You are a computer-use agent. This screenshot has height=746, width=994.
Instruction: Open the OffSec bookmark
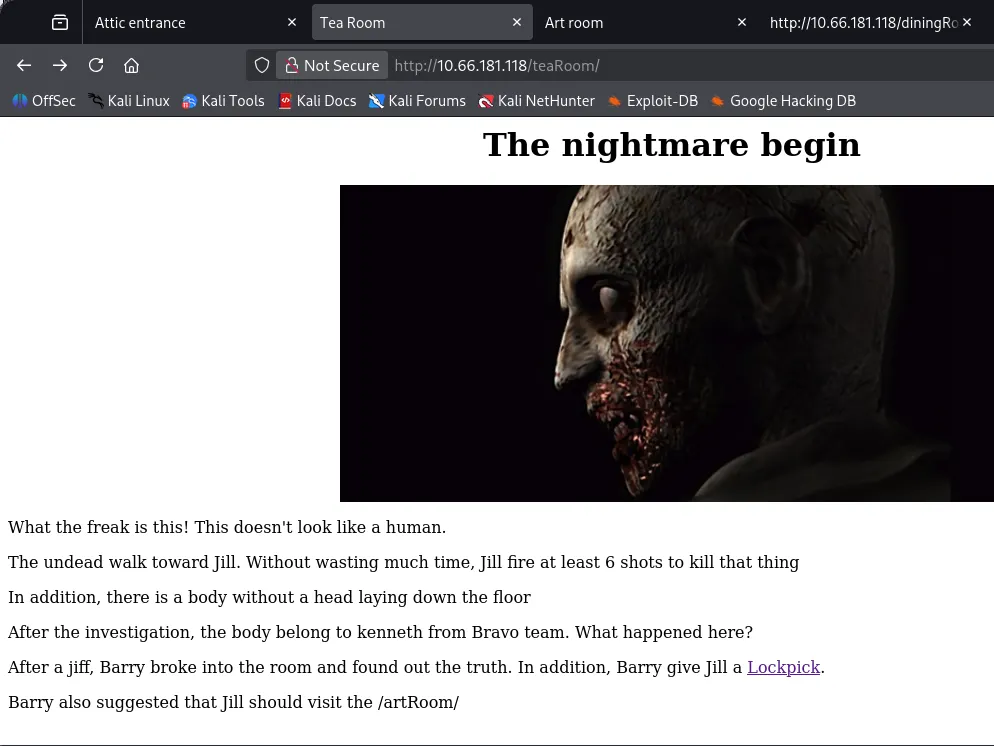coord(44,100)
